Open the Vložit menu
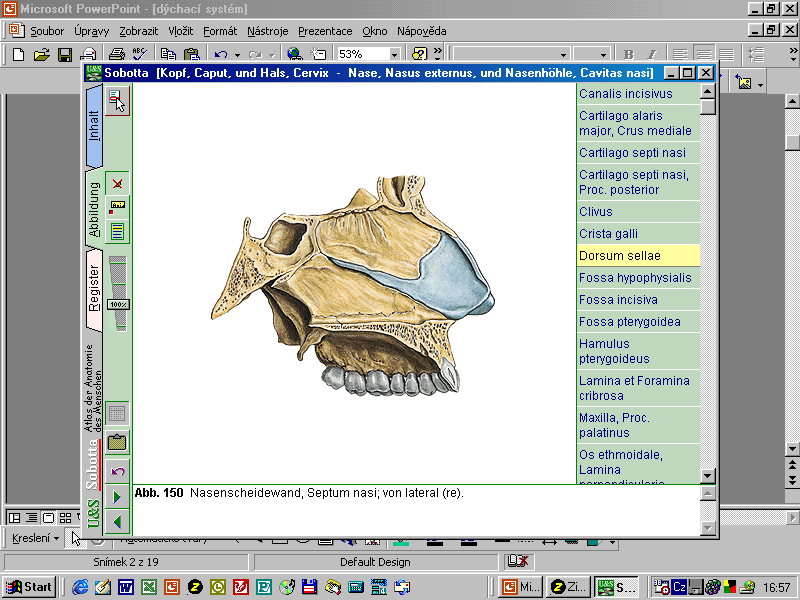The image size is (800, 600). [181, 31]
